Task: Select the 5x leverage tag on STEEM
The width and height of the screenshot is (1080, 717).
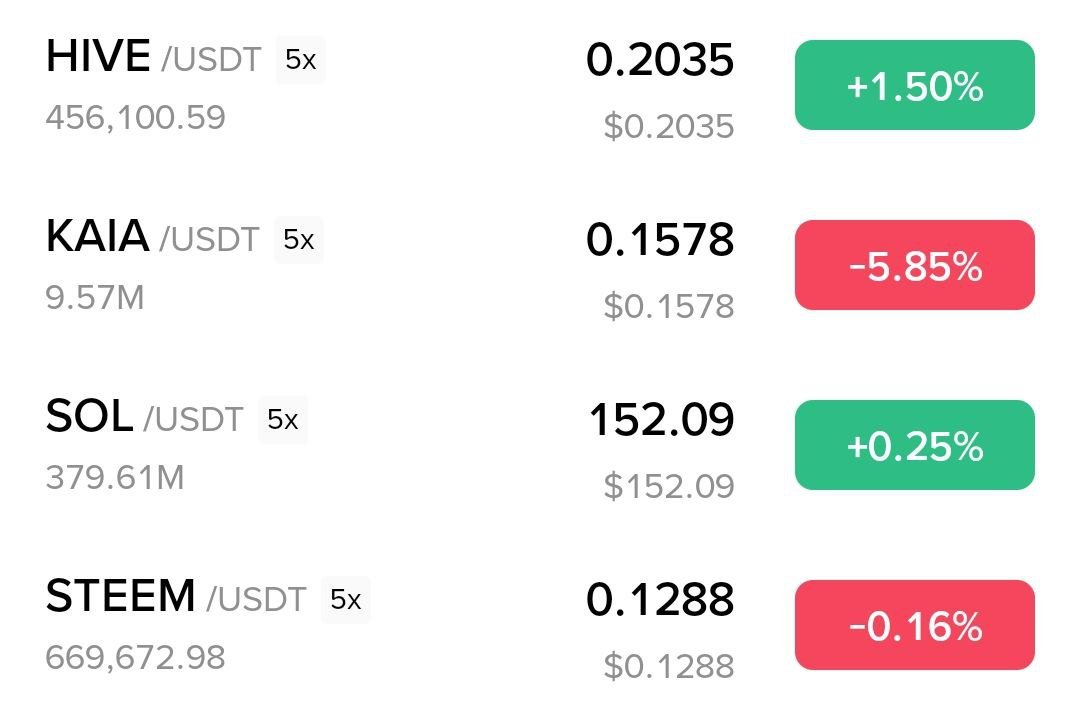Action: (346, 599)
